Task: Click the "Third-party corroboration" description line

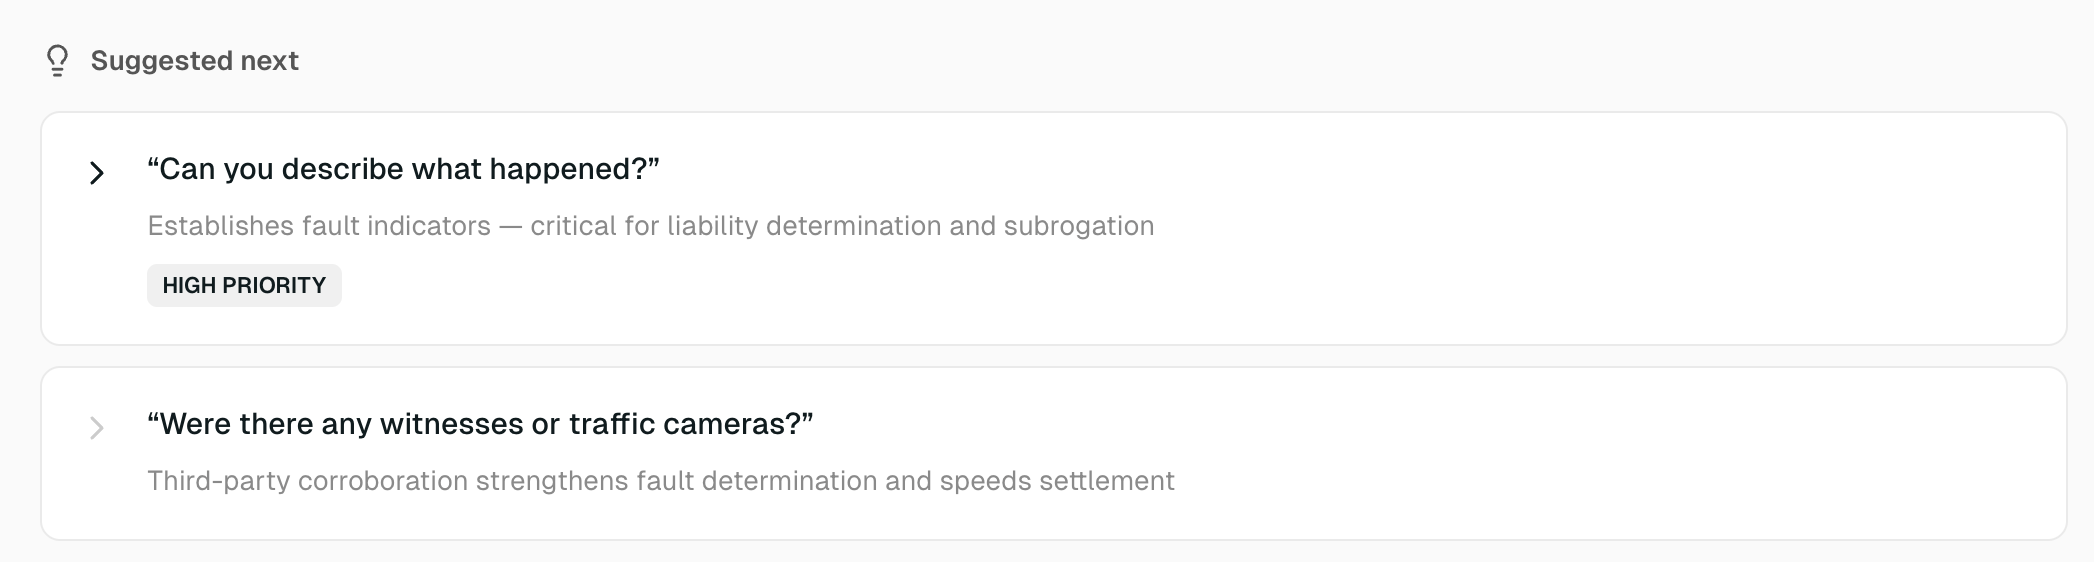Action: 660,481
